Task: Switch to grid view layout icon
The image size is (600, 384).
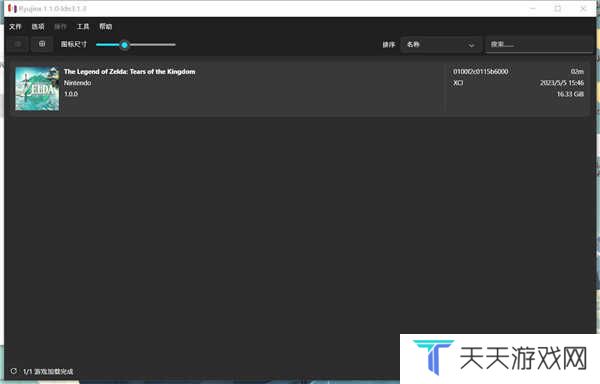Action: pos(42,44)
